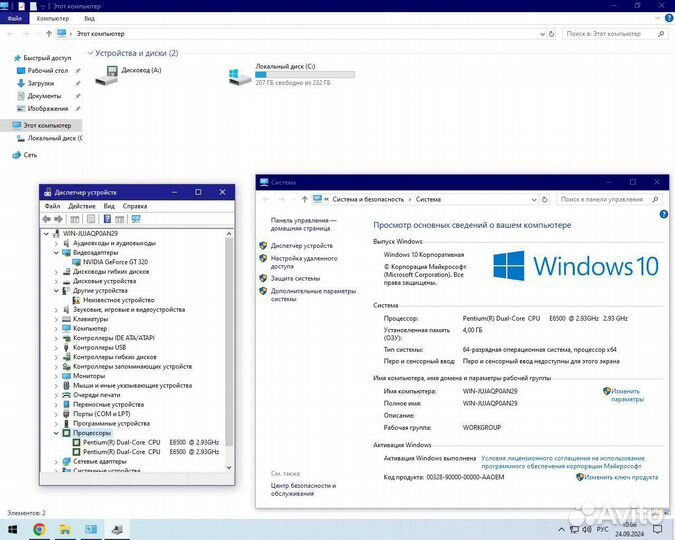Click the Local Disk C: usage bar
This screenshot has height=540, width=675.
coord(305,74)
